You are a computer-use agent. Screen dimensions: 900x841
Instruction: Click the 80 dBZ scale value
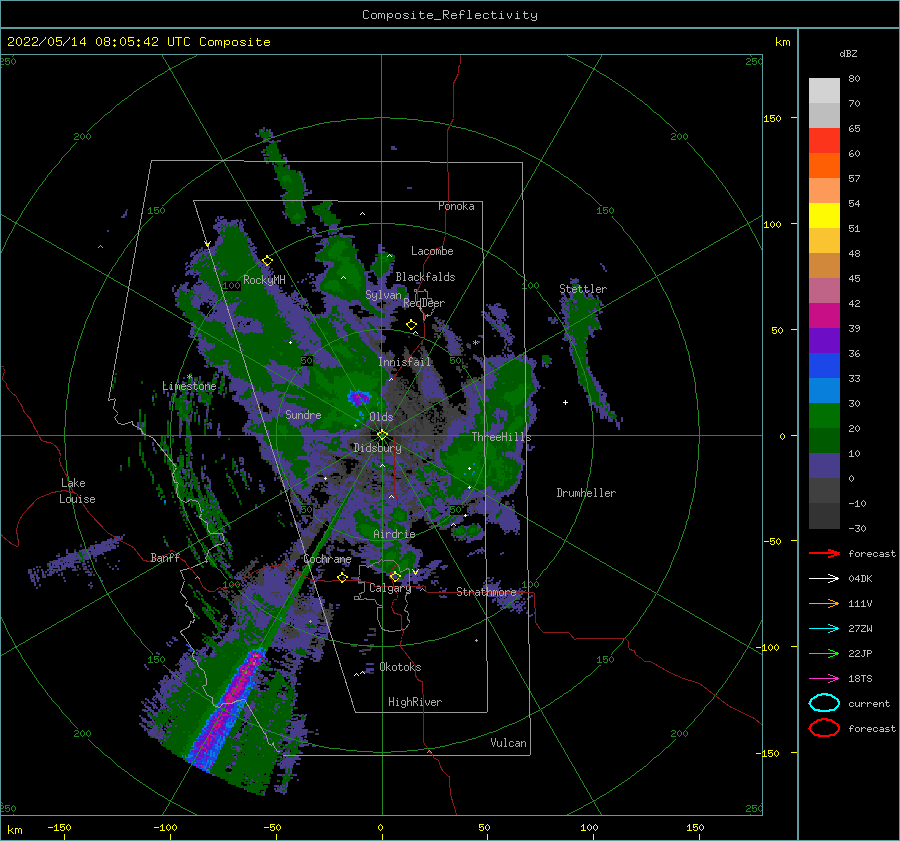pyautogui.click(x=854, y=78)
